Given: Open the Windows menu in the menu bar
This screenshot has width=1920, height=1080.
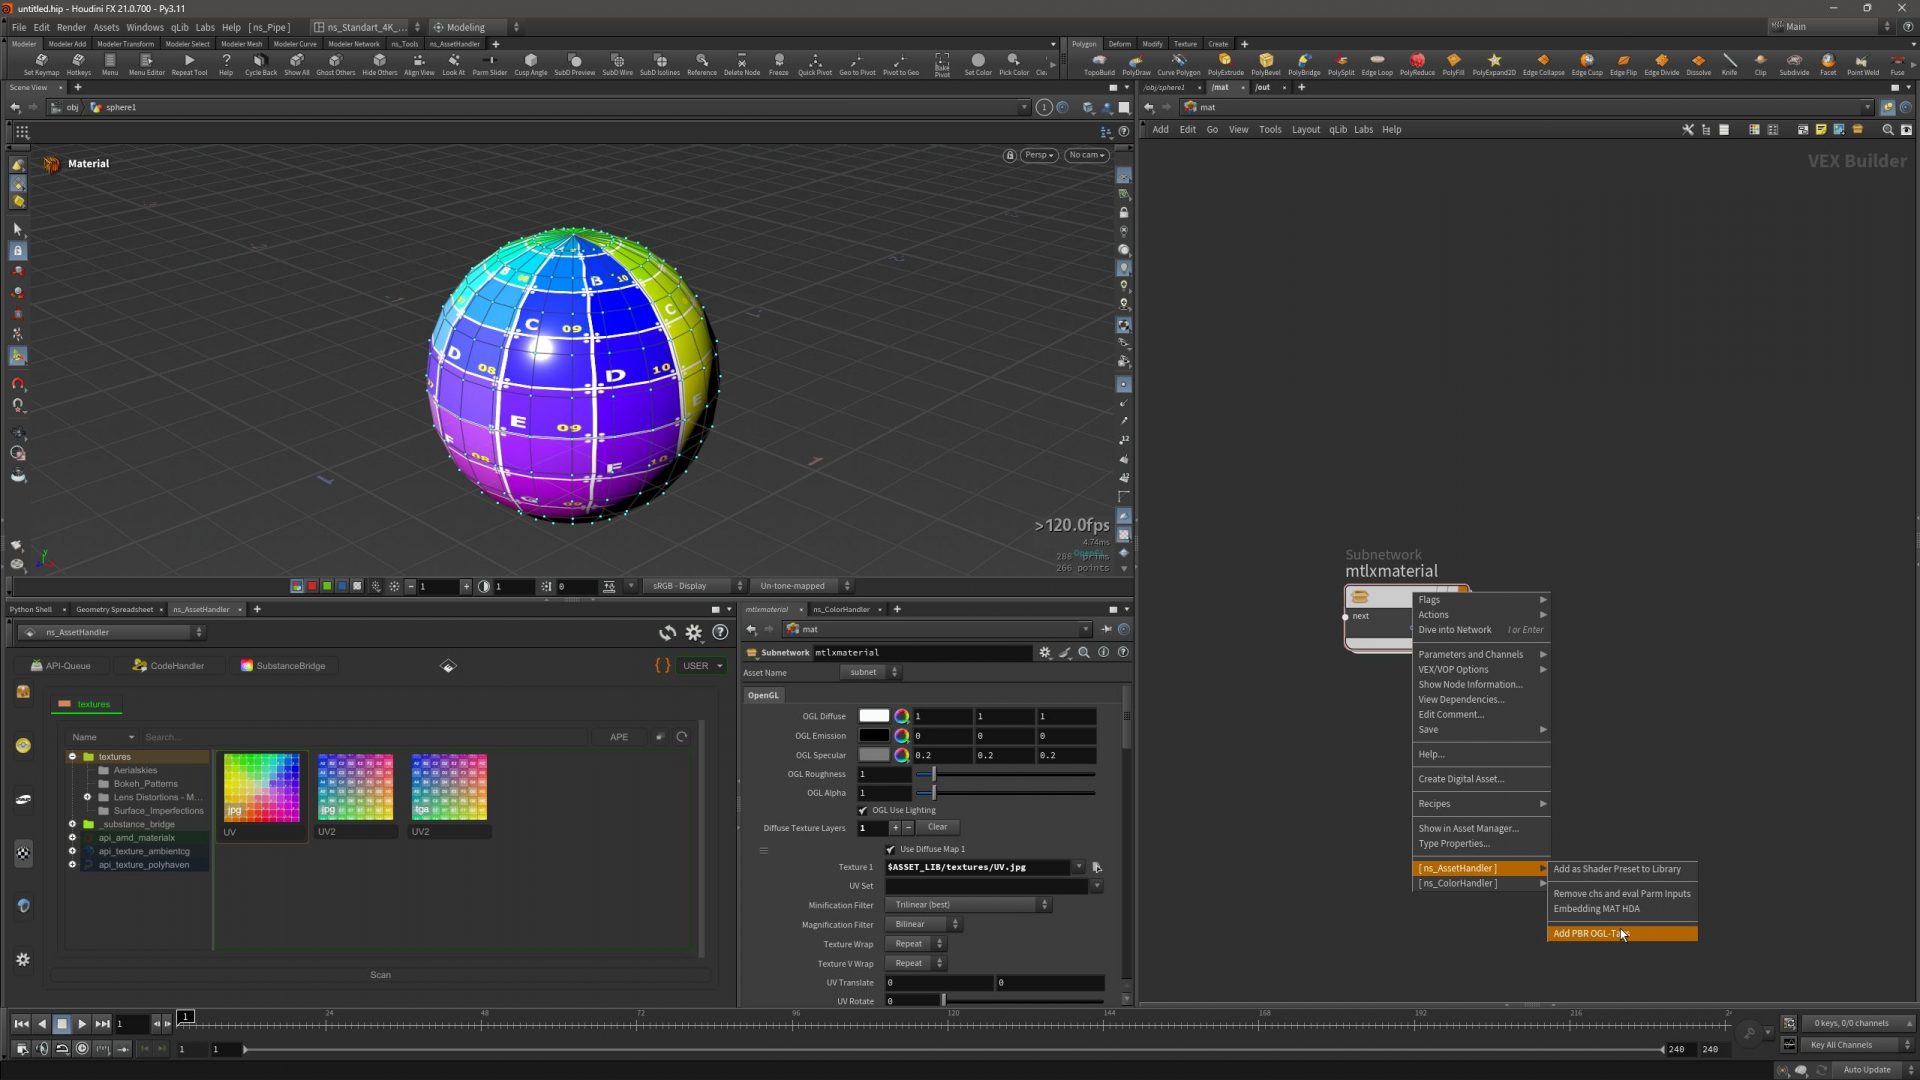Looking at the screenshot, I should pyautogui.click(x=144, y=27).
